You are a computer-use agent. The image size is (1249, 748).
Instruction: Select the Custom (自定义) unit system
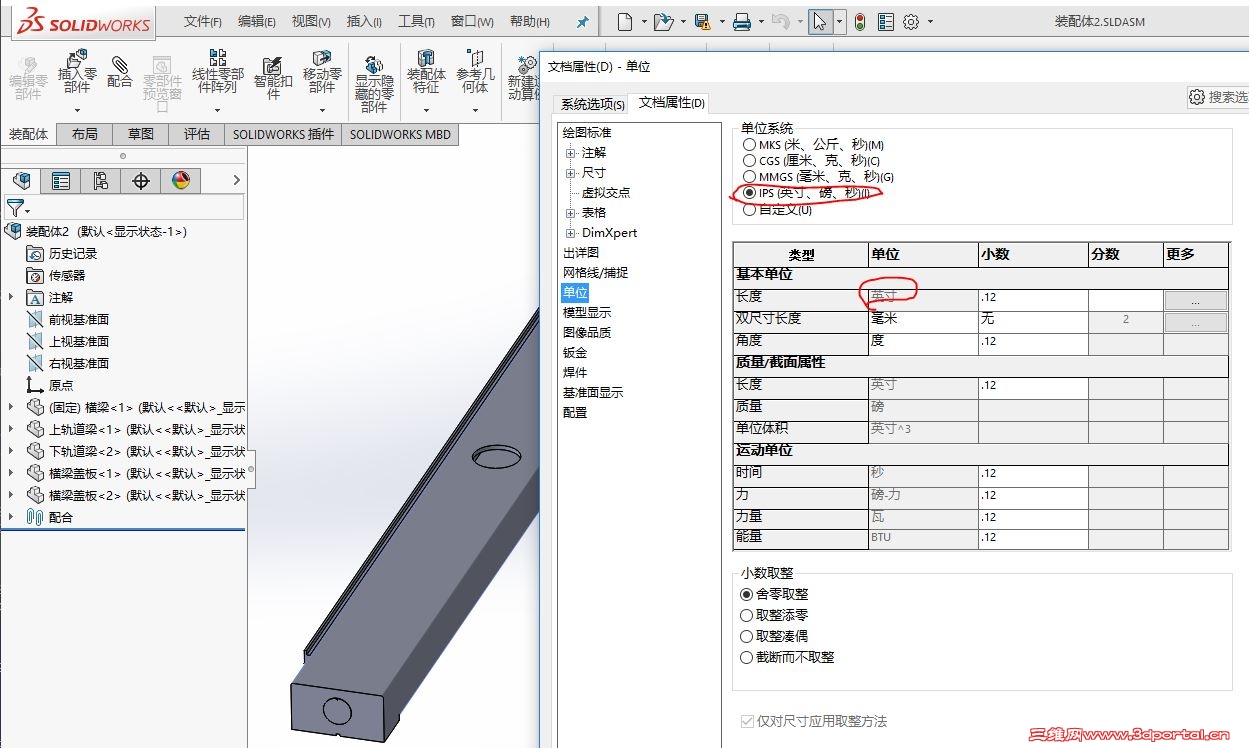tap(749, 209)
